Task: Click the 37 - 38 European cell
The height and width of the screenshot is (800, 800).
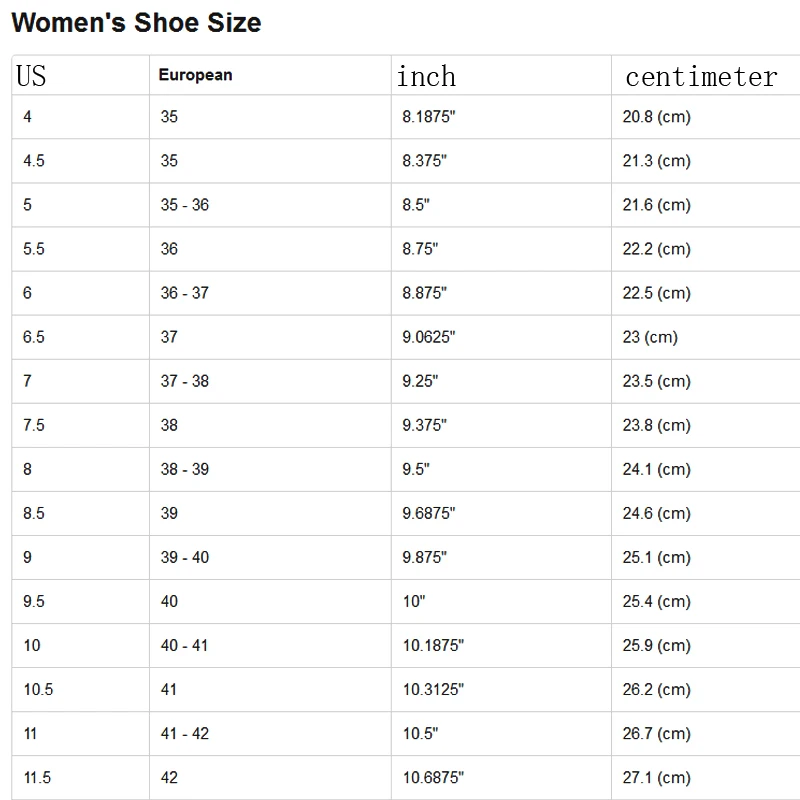Action: click(x=185, y=381)
